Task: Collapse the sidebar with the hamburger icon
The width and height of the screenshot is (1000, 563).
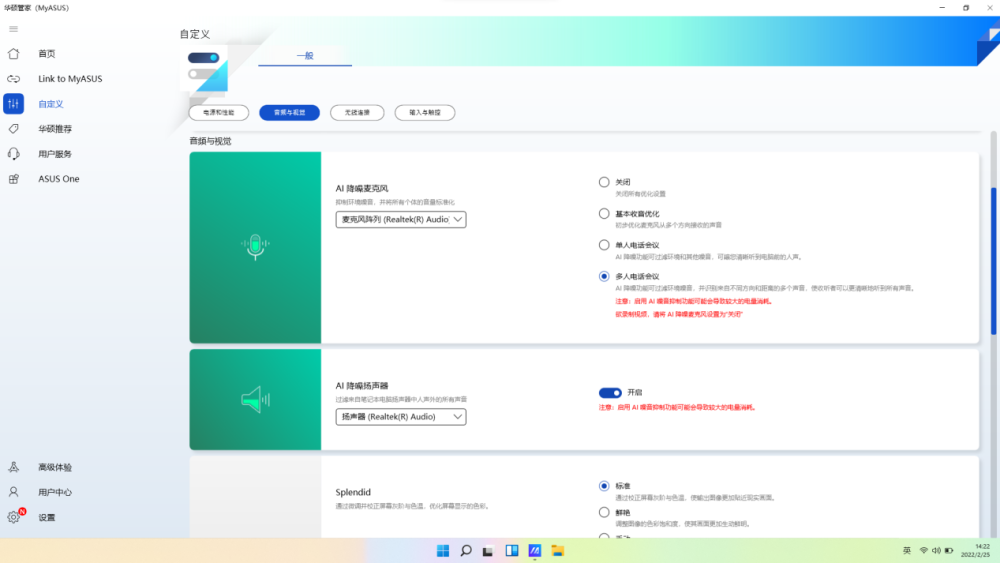Action: (13, 29)
